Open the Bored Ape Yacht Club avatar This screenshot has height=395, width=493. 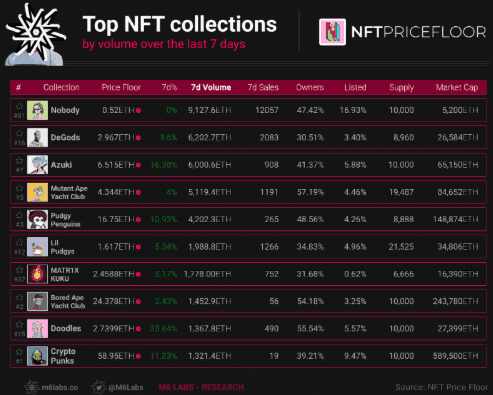tap(37, 301)
